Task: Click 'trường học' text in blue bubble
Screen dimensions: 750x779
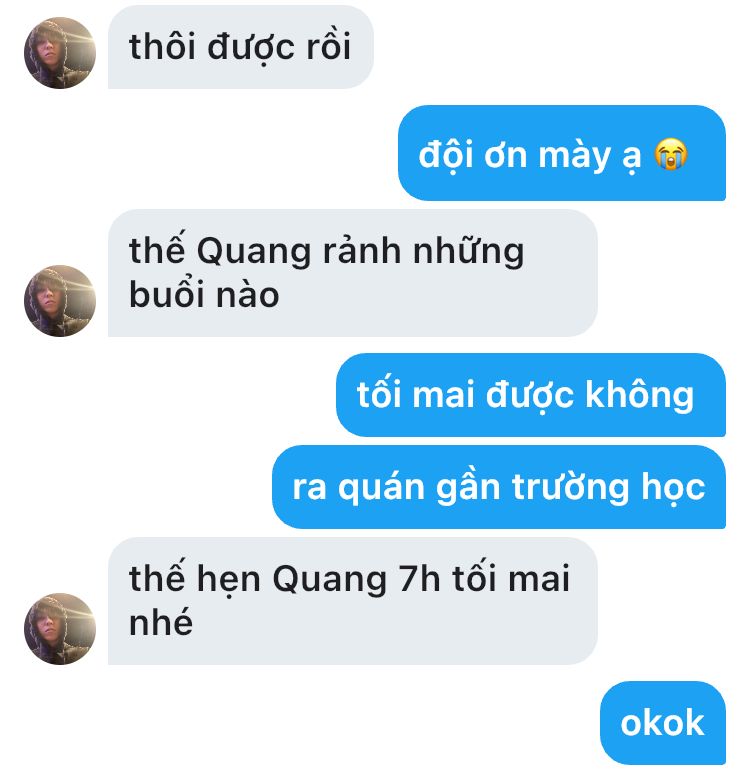Action: (608, 487)
